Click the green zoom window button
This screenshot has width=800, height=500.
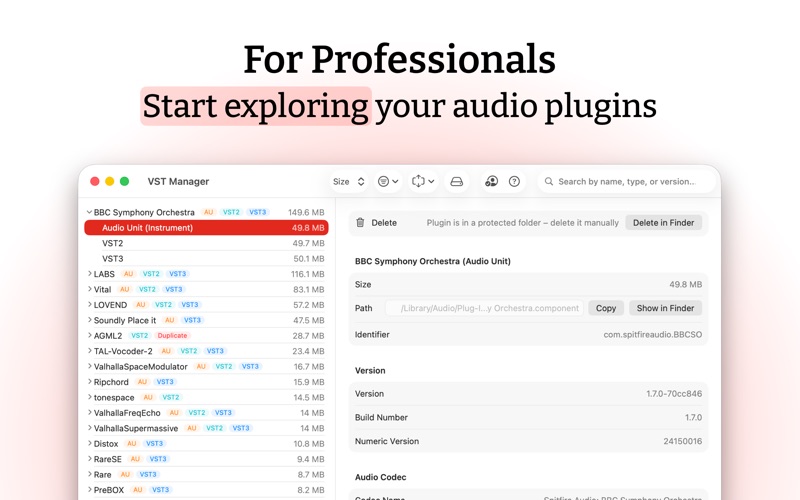click(x=124, y=181)
